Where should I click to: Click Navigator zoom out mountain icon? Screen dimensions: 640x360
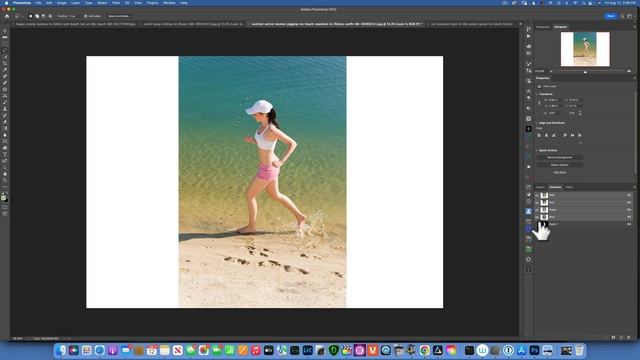551,71
